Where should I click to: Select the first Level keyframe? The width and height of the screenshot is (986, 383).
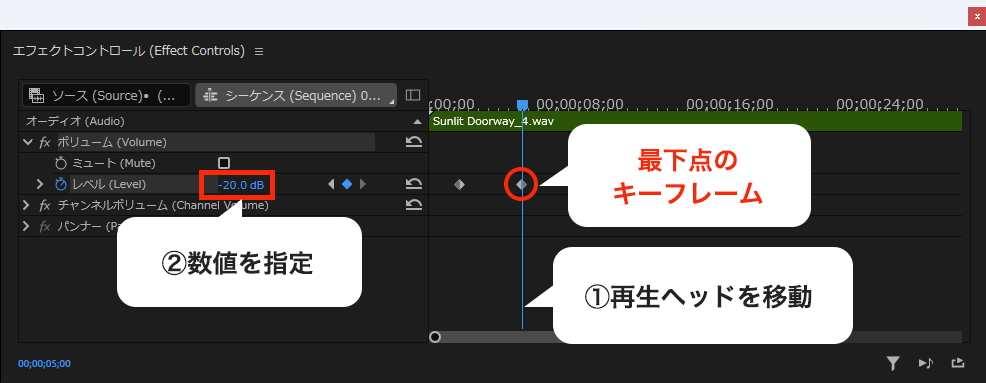459,184
